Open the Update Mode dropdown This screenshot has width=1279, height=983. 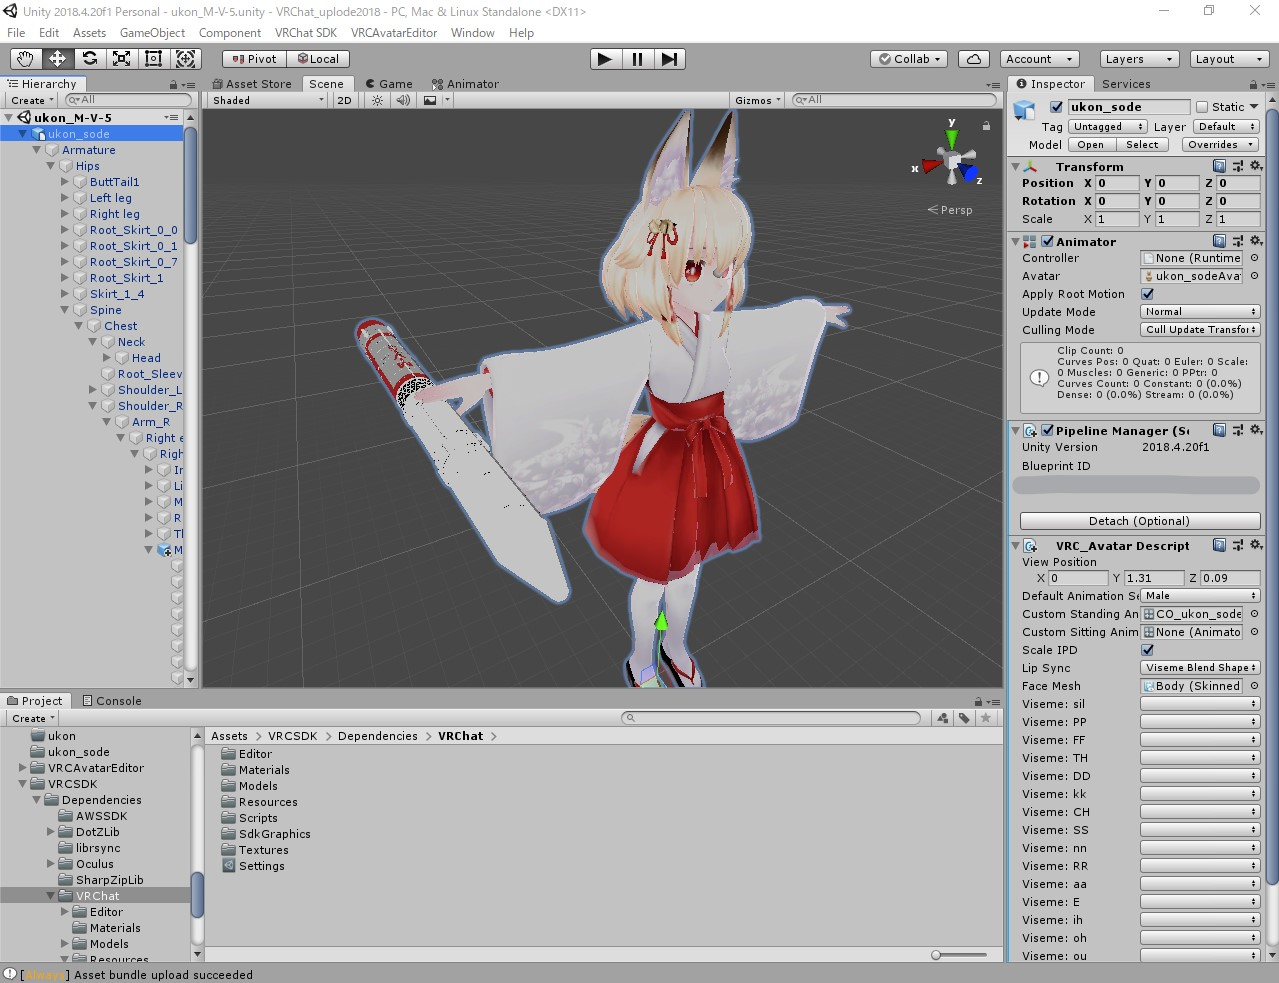pyautogui.click(x=1200, y=312)
